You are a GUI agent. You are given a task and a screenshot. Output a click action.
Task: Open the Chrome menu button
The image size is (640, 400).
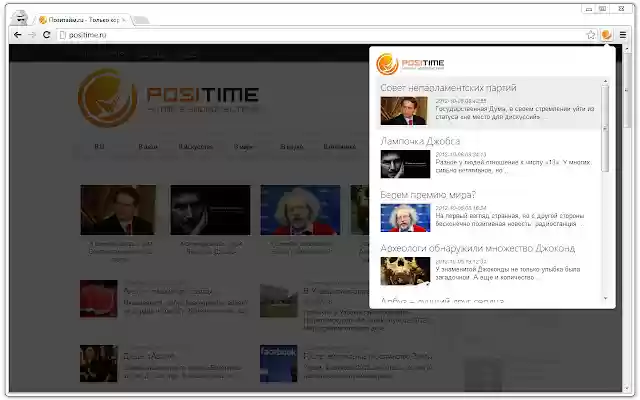pyautogui.click(x=622, y=35)
